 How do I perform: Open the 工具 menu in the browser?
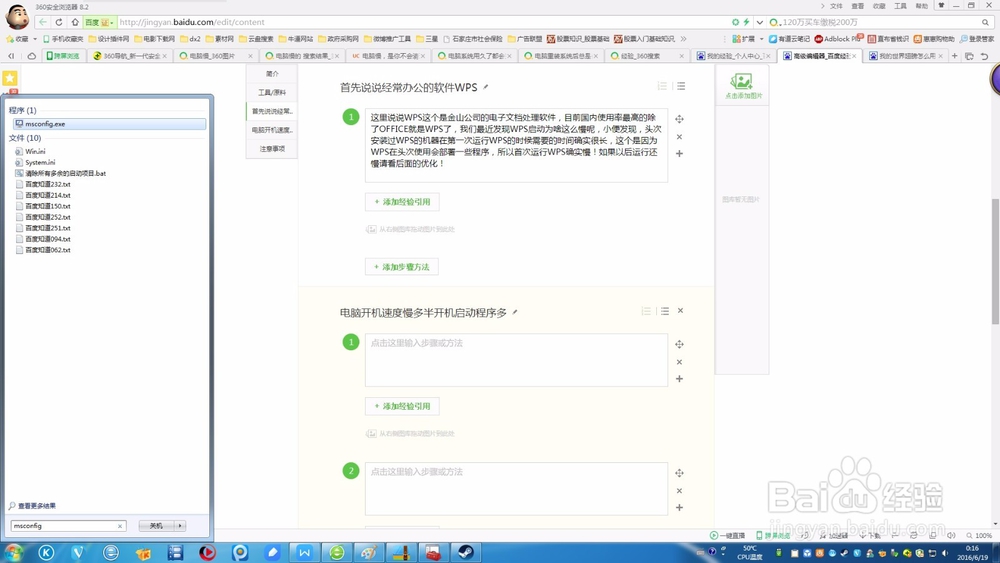[x=900, y=6]
